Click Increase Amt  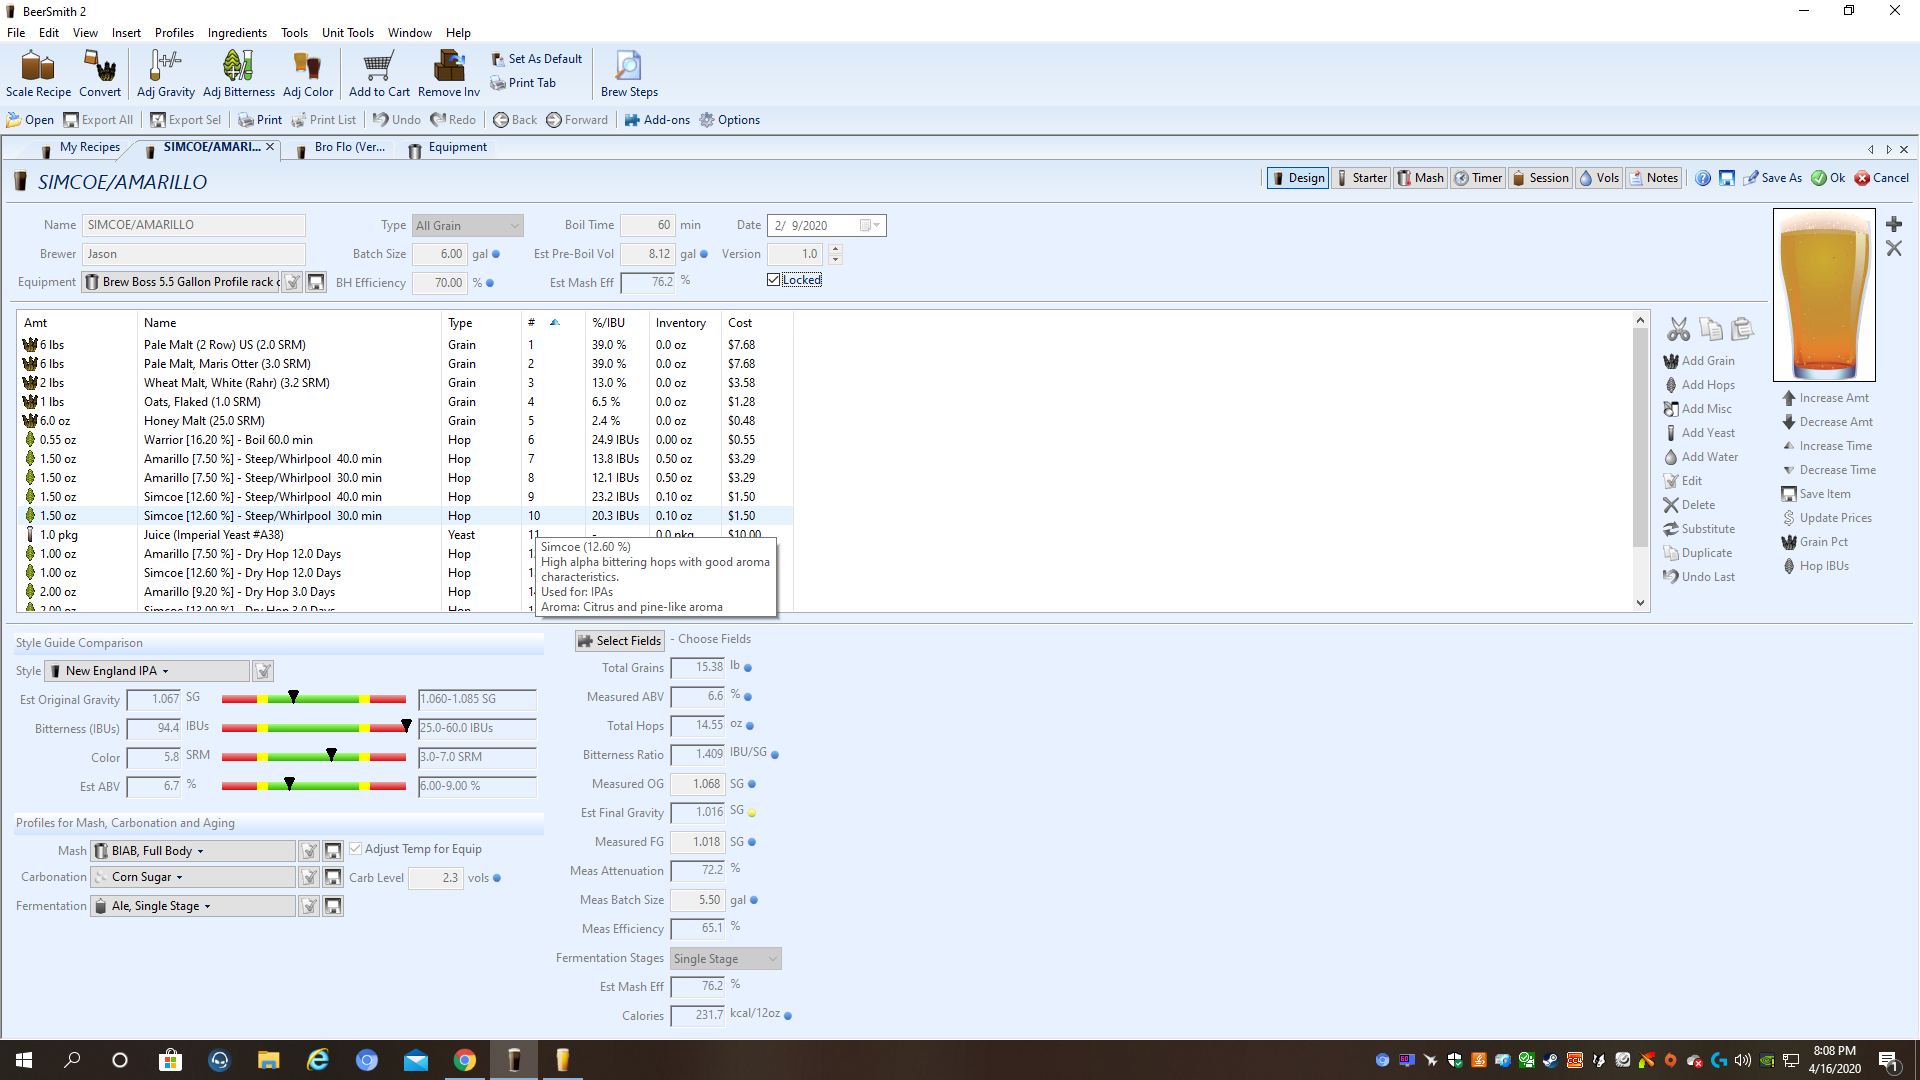(x=1825, y=398)
